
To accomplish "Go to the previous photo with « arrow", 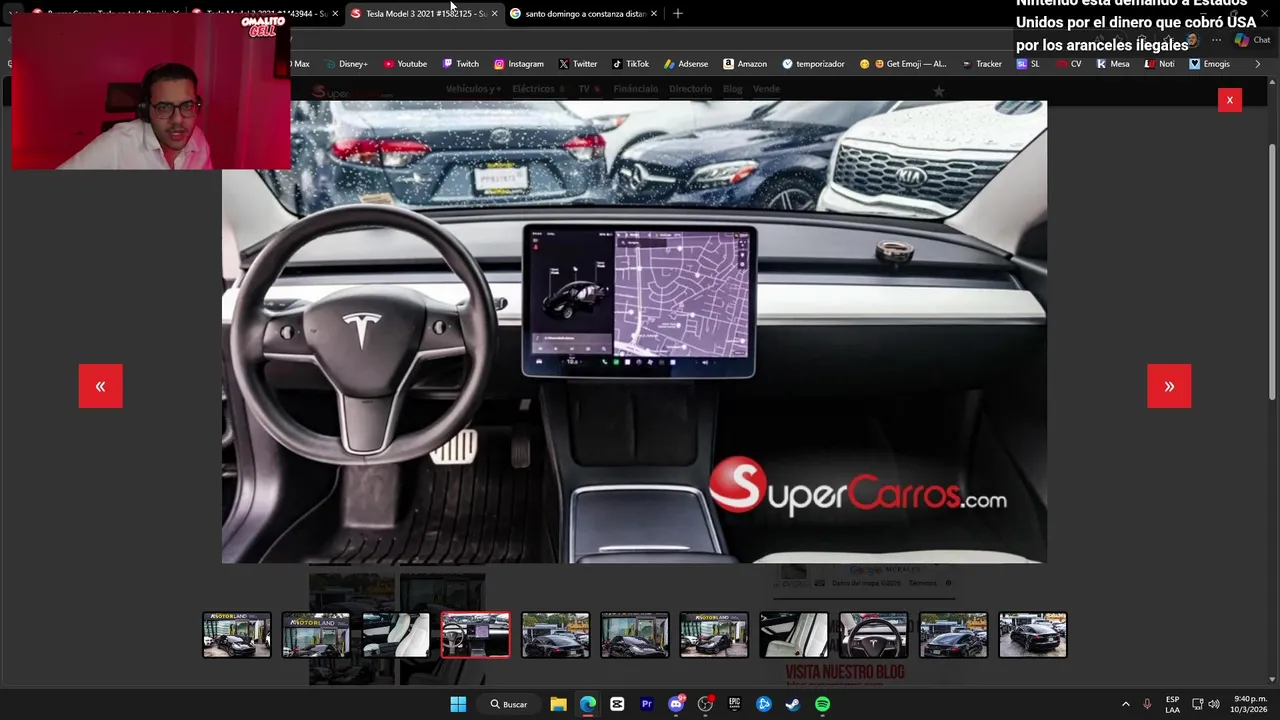I will tap(100, 386).
